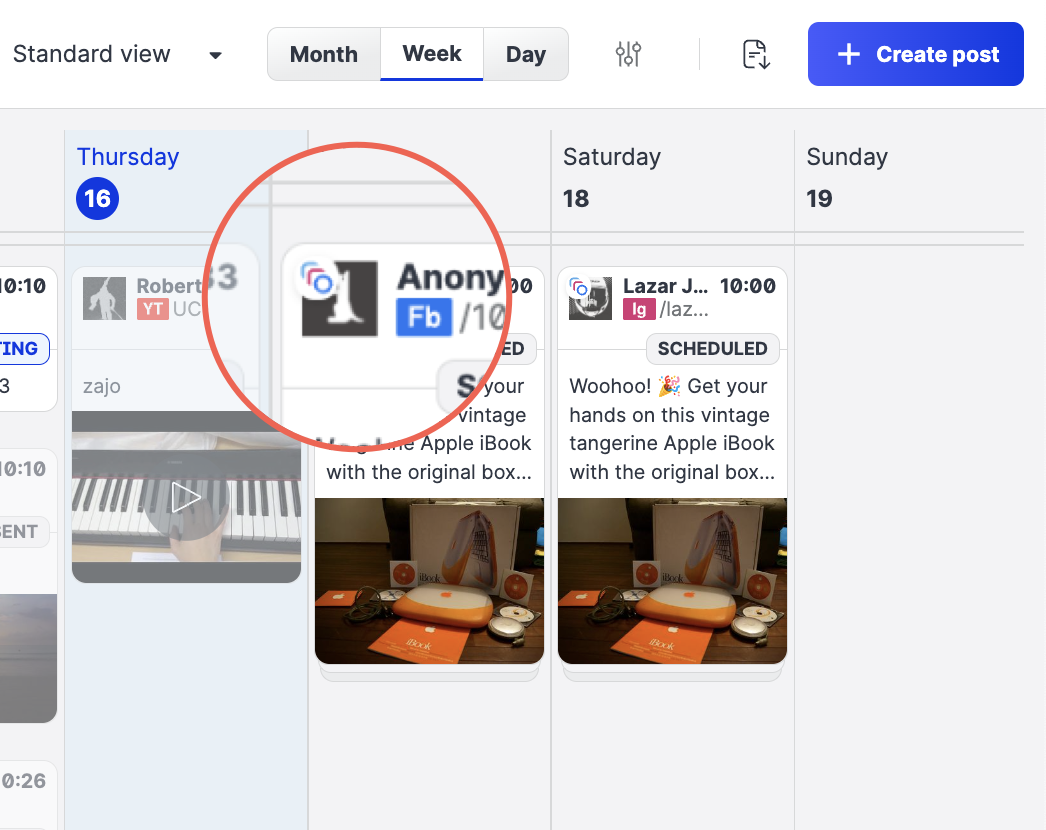Click the Ig network badge on Lazar post
The height and width of the screenshot is (830, 1046).
pos(638,310)
